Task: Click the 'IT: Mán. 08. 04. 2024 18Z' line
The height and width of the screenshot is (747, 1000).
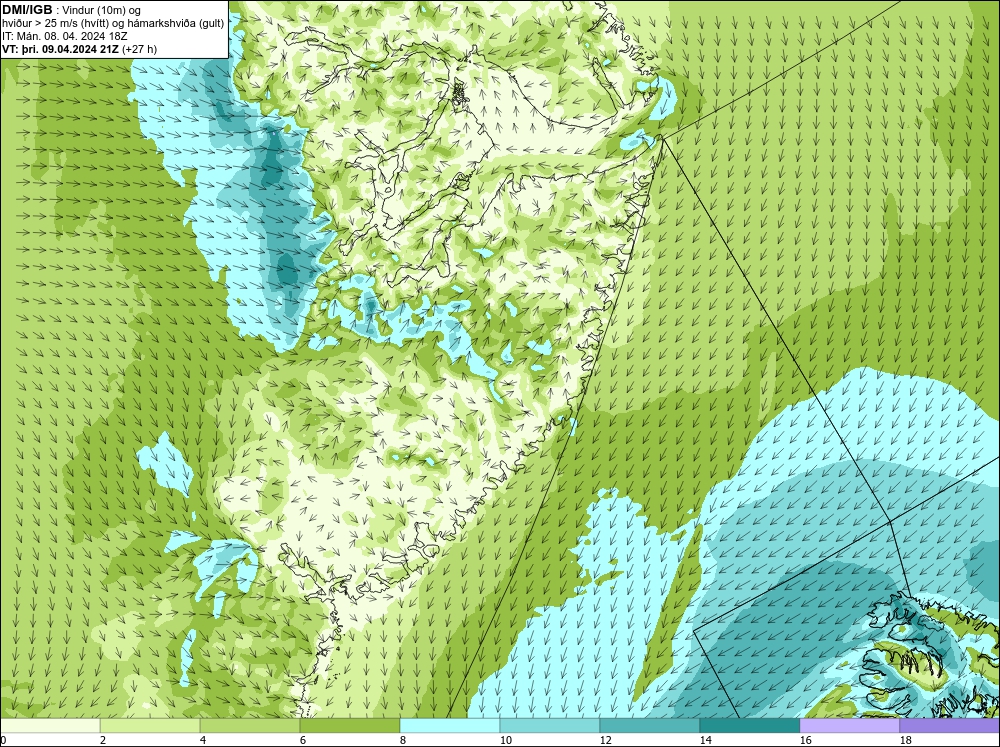Action: (x=64, y=36)
